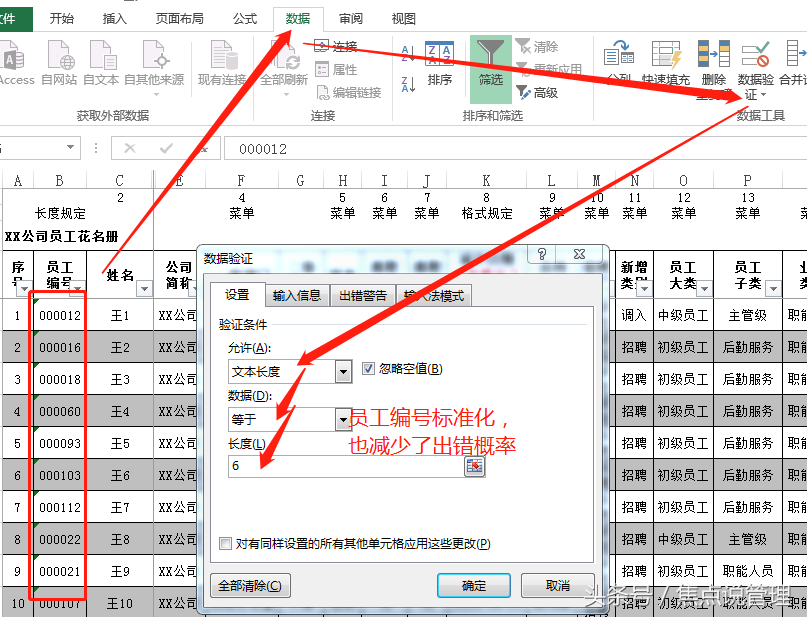
Task: Switch to the 插入 ribbon tab
Action: pos(114,19)
